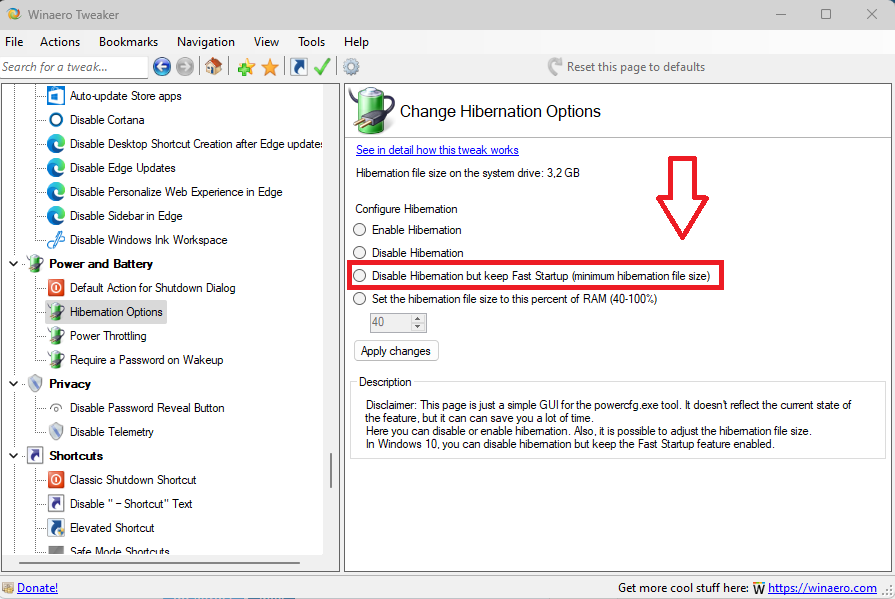Click the tree panel vertical scrollbar
This screenshot has height=599, width=895.
(331, 470)
